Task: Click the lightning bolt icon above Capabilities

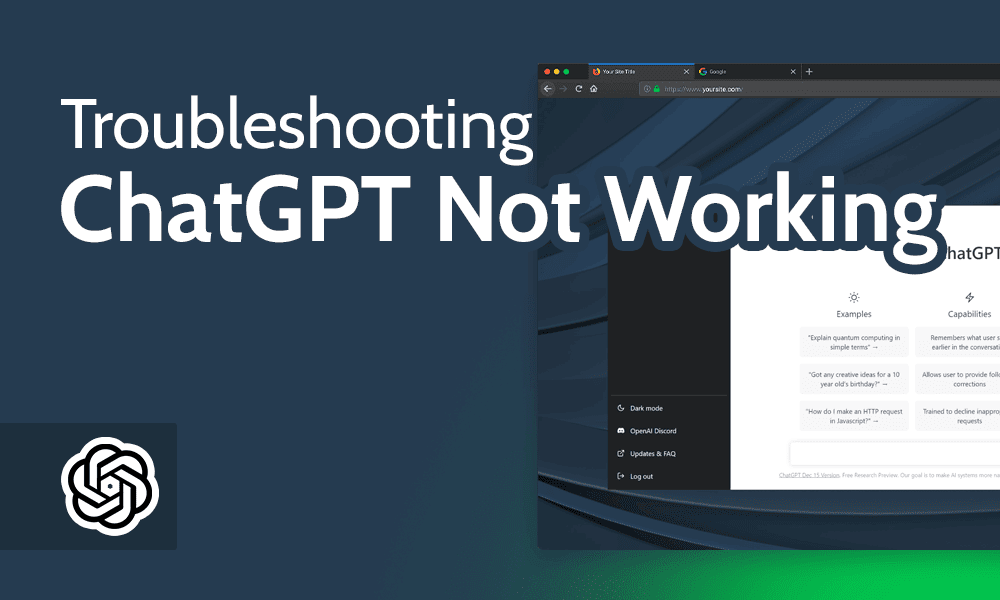Action: click(970, 297)
